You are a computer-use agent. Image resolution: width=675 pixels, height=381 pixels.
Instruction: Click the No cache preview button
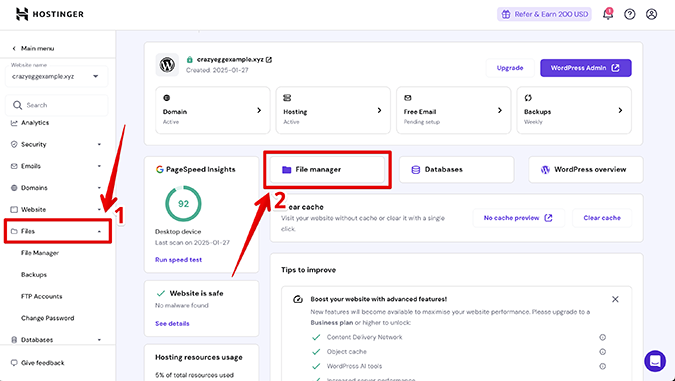pyautogui.click(x=518, y=218)
